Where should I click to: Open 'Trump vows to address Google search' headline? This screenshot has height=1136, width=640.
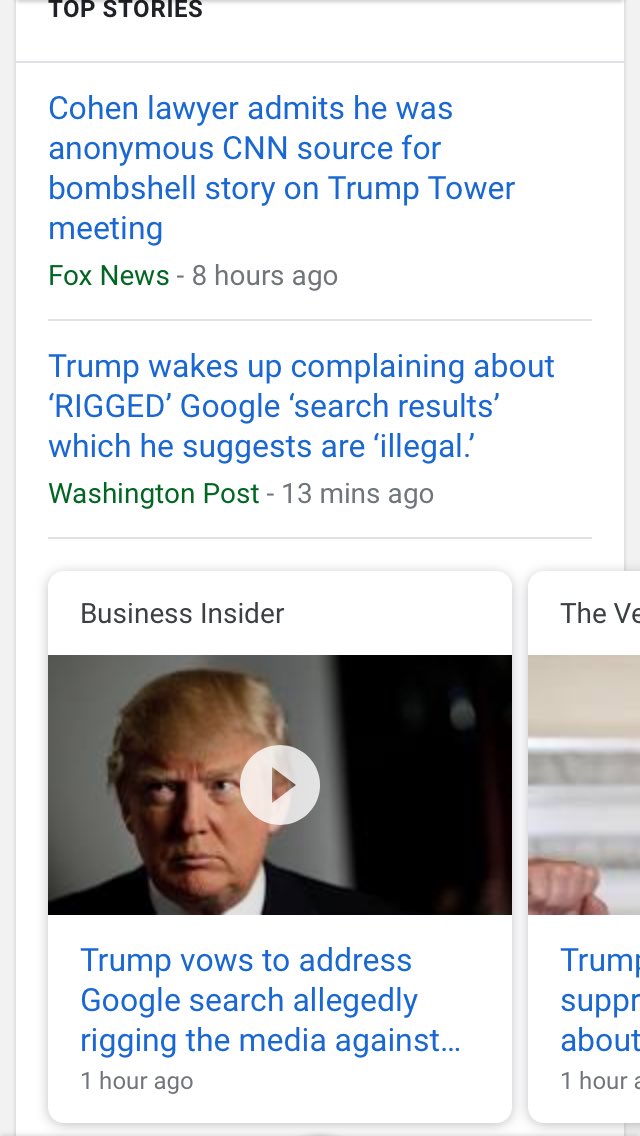[270, 1001]
